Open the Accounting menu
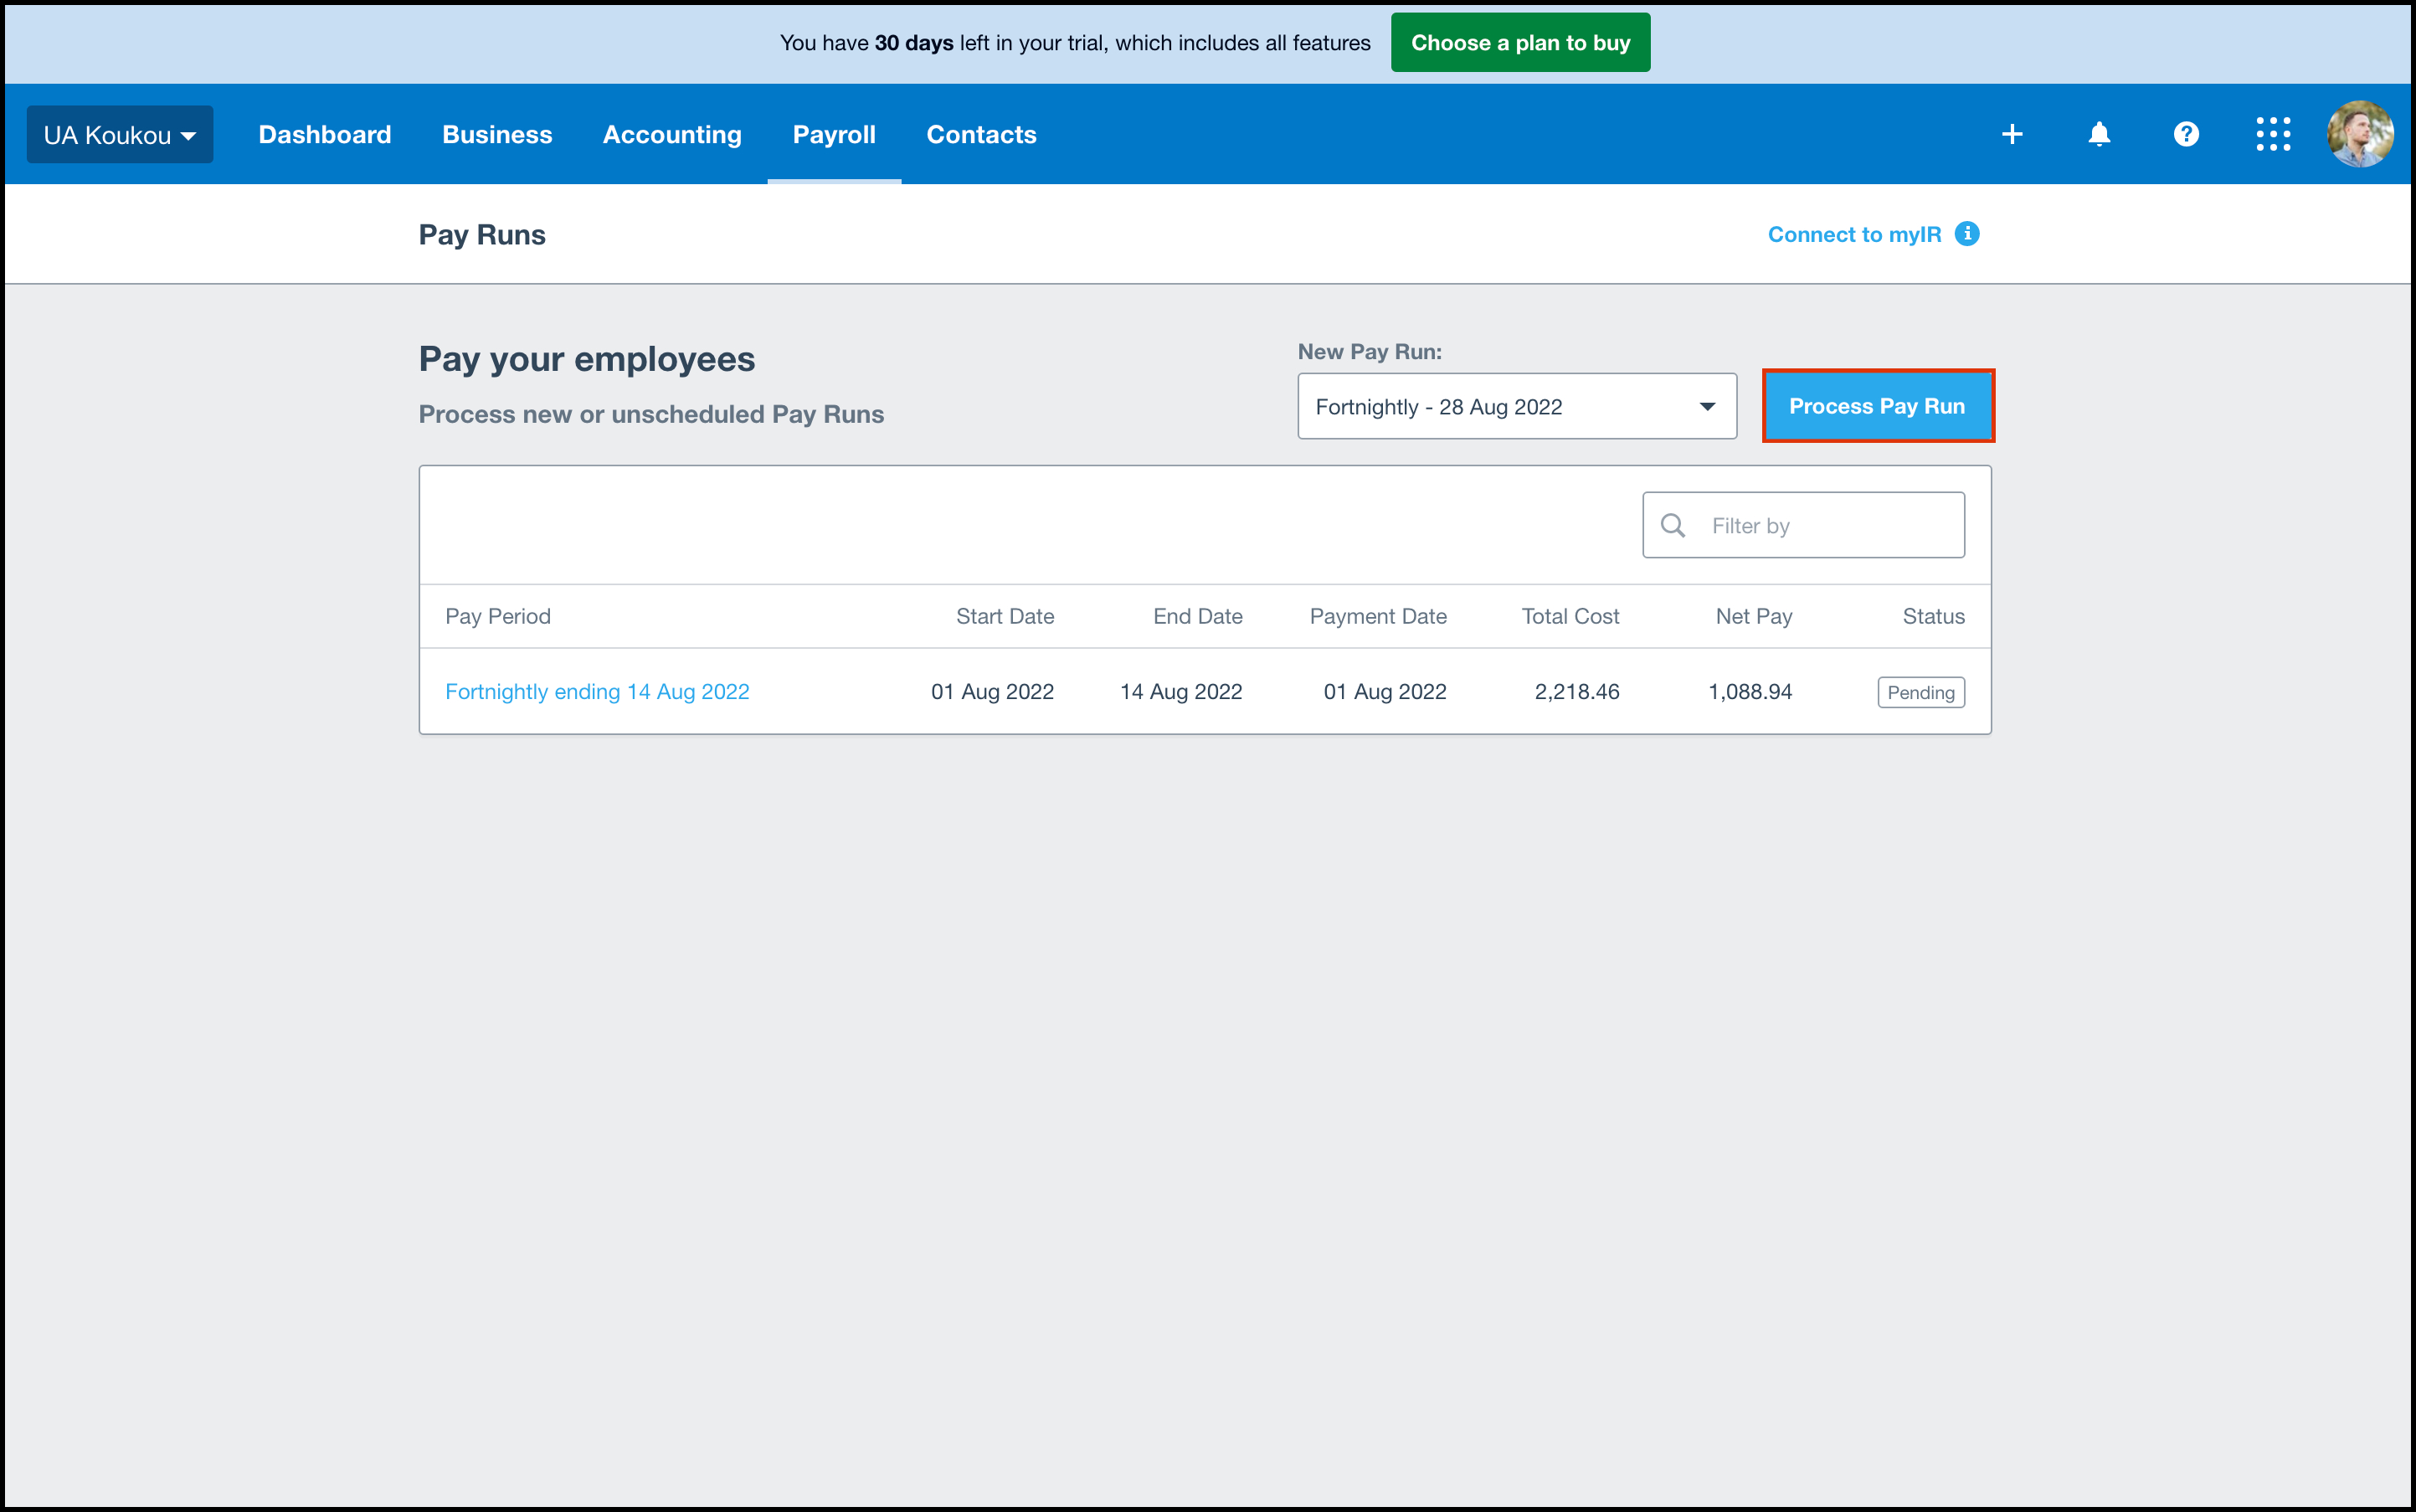 [672, 135]
